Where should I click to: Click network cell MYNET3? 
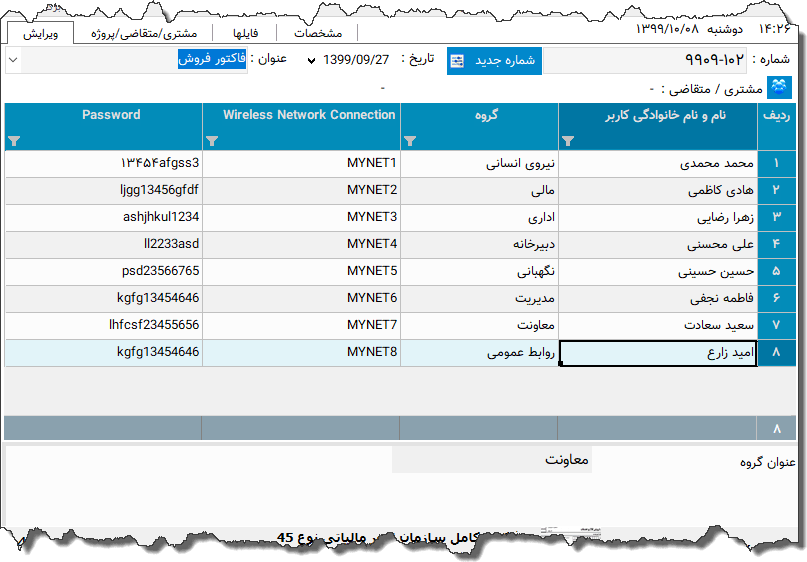[x=302, y=218]
